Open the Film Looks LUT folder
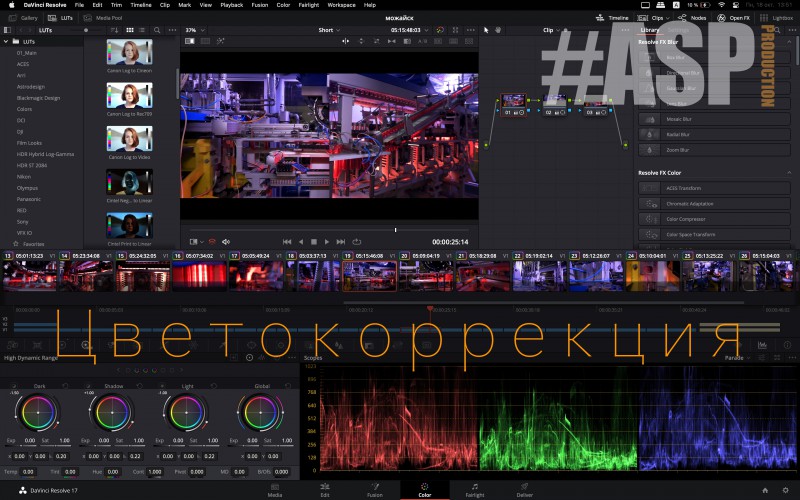800x500 pixels. tap(29, 143)
